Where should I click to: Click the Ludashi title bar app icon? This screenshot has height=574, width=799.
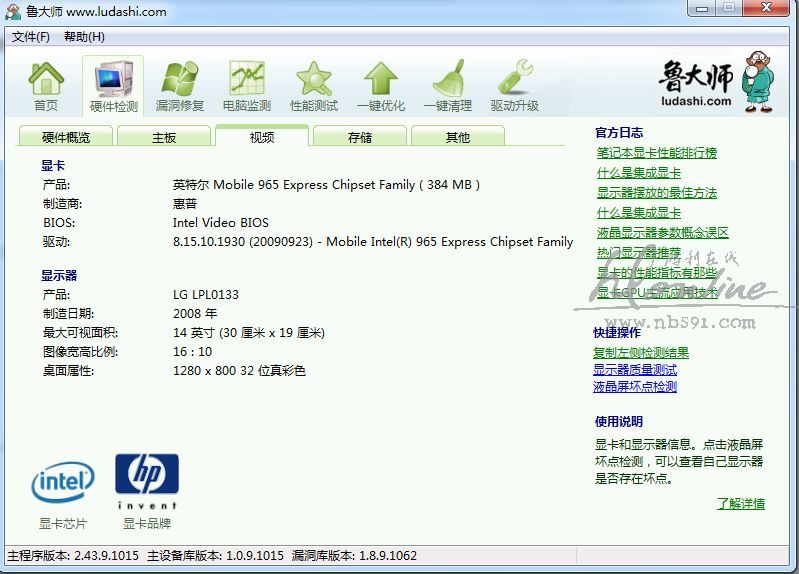[13, 11]
